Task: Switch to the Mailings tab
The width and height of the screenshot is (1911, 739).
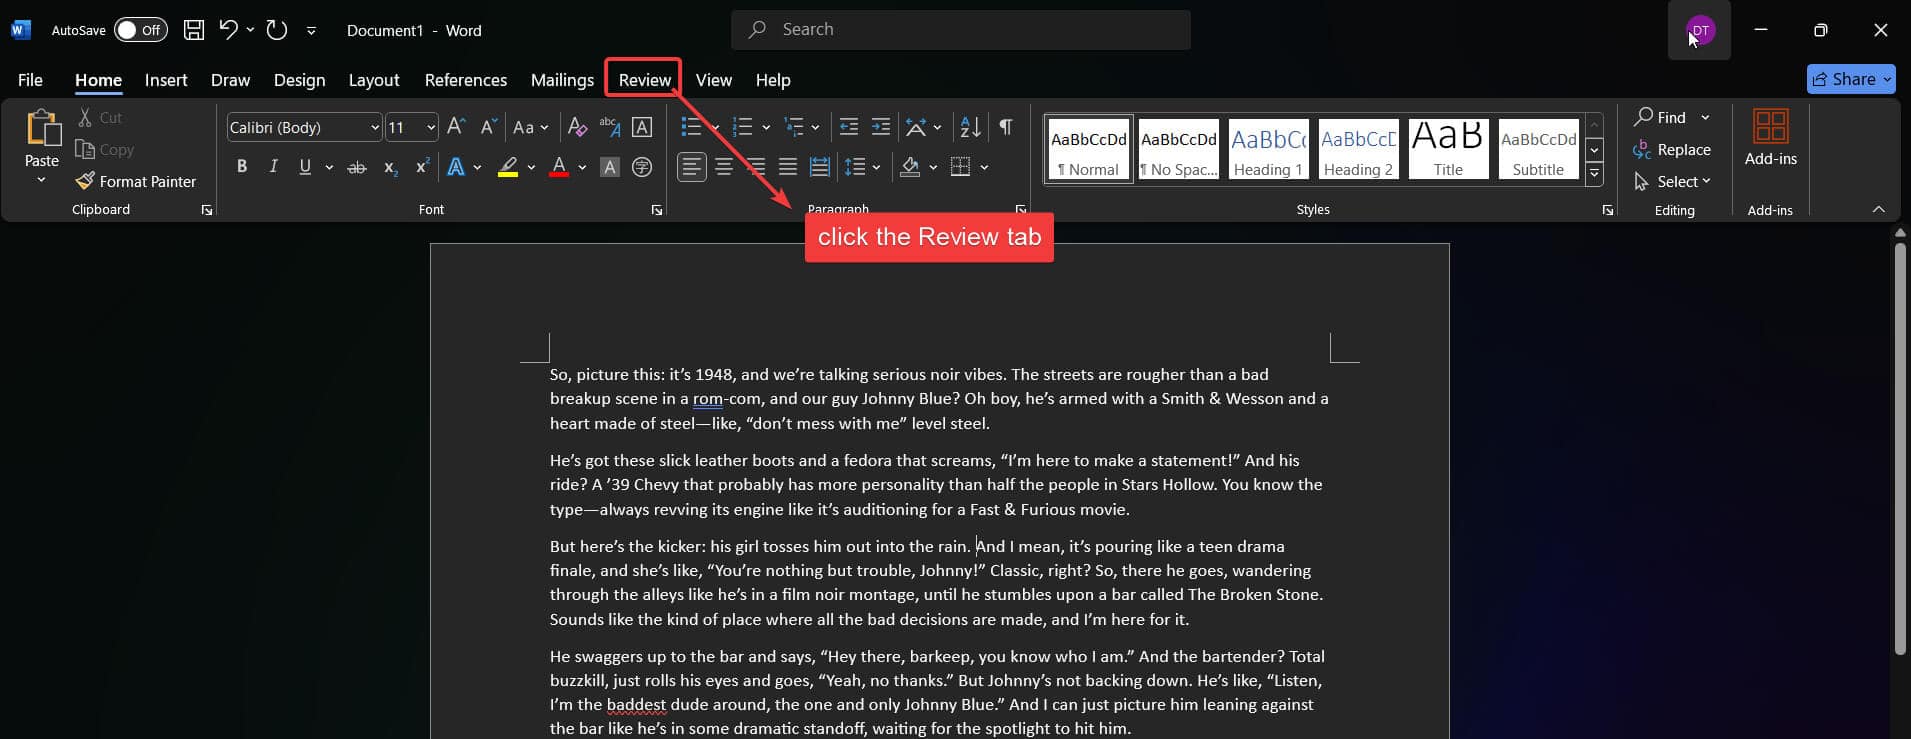Action: [562, 80]
